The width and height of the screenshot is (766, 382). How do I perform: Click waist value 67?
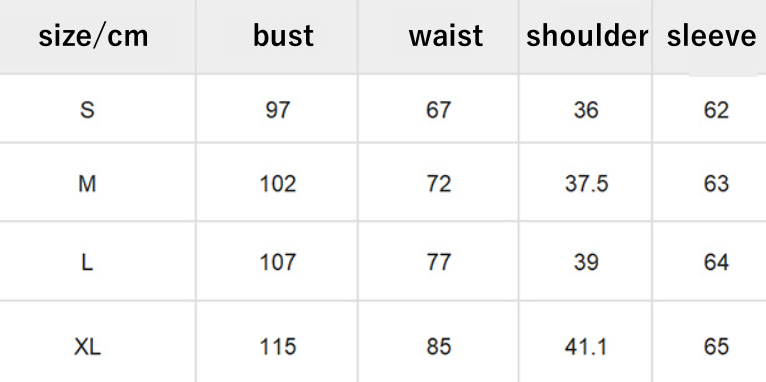438,110
